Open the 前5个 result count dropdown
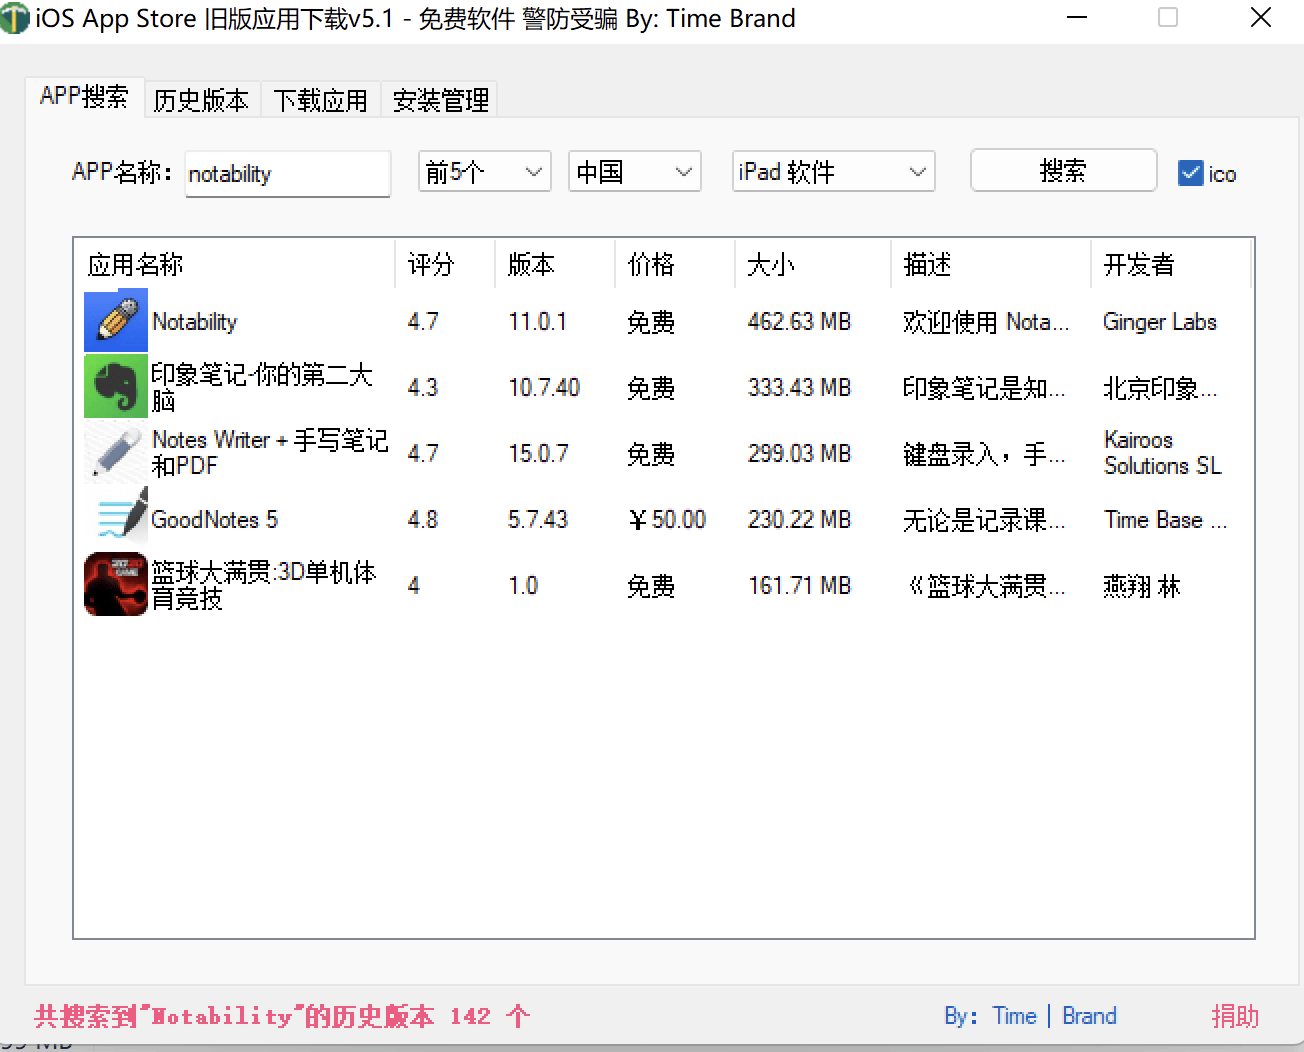Image resolution: width=1304 pixels, height=1052 pixels. [x=485, y=172]
